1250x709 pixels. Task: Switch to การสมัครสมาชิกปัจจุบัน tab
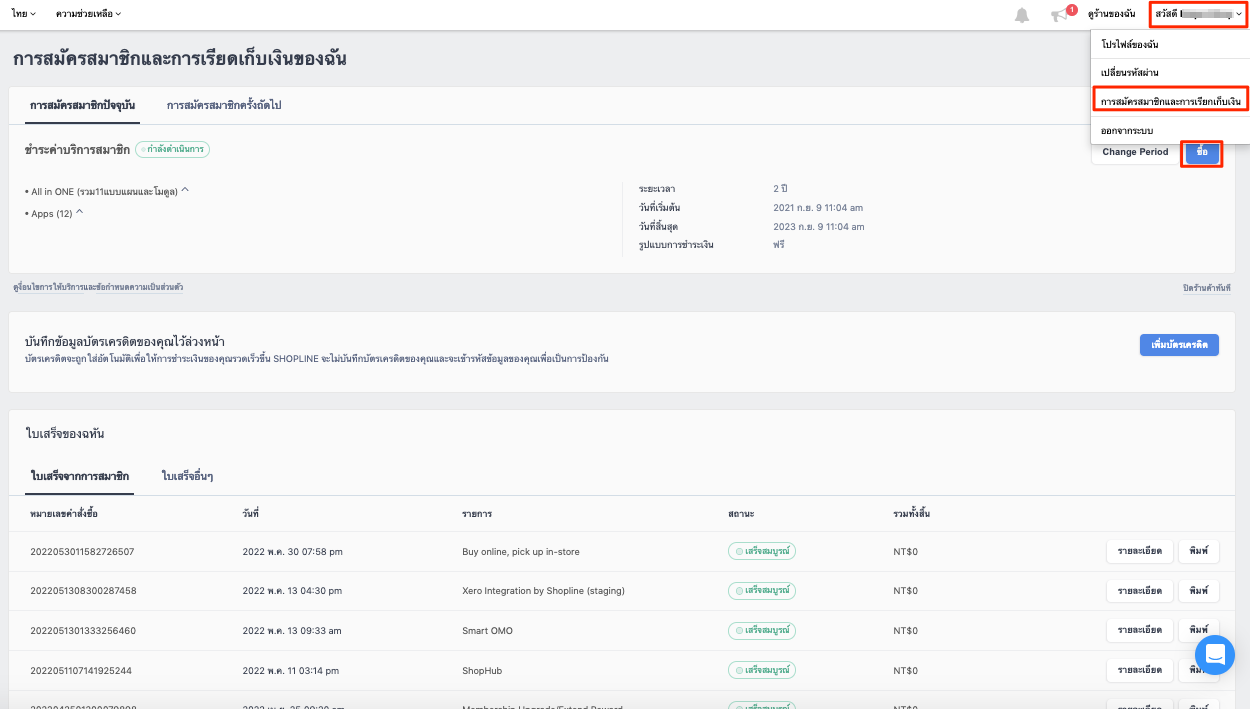click(82, 105)
